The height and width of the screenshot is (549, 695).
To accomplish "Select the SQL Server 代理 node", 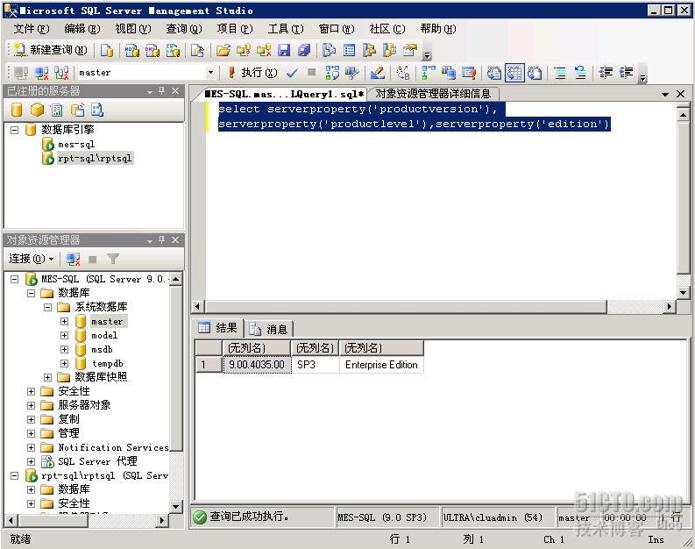I will [x=98, y=461].
